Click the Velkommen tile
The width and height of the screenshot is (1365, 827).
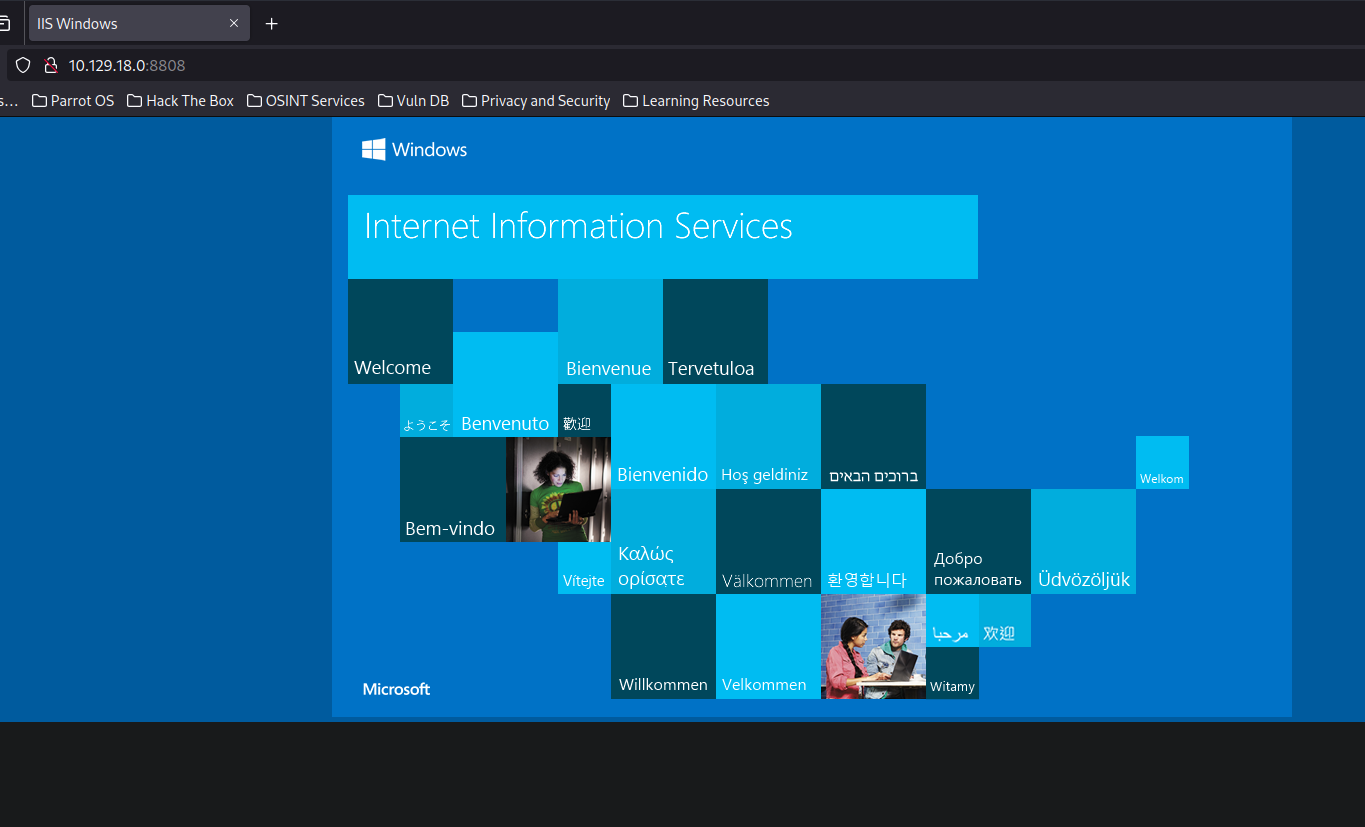pos(768,647)
